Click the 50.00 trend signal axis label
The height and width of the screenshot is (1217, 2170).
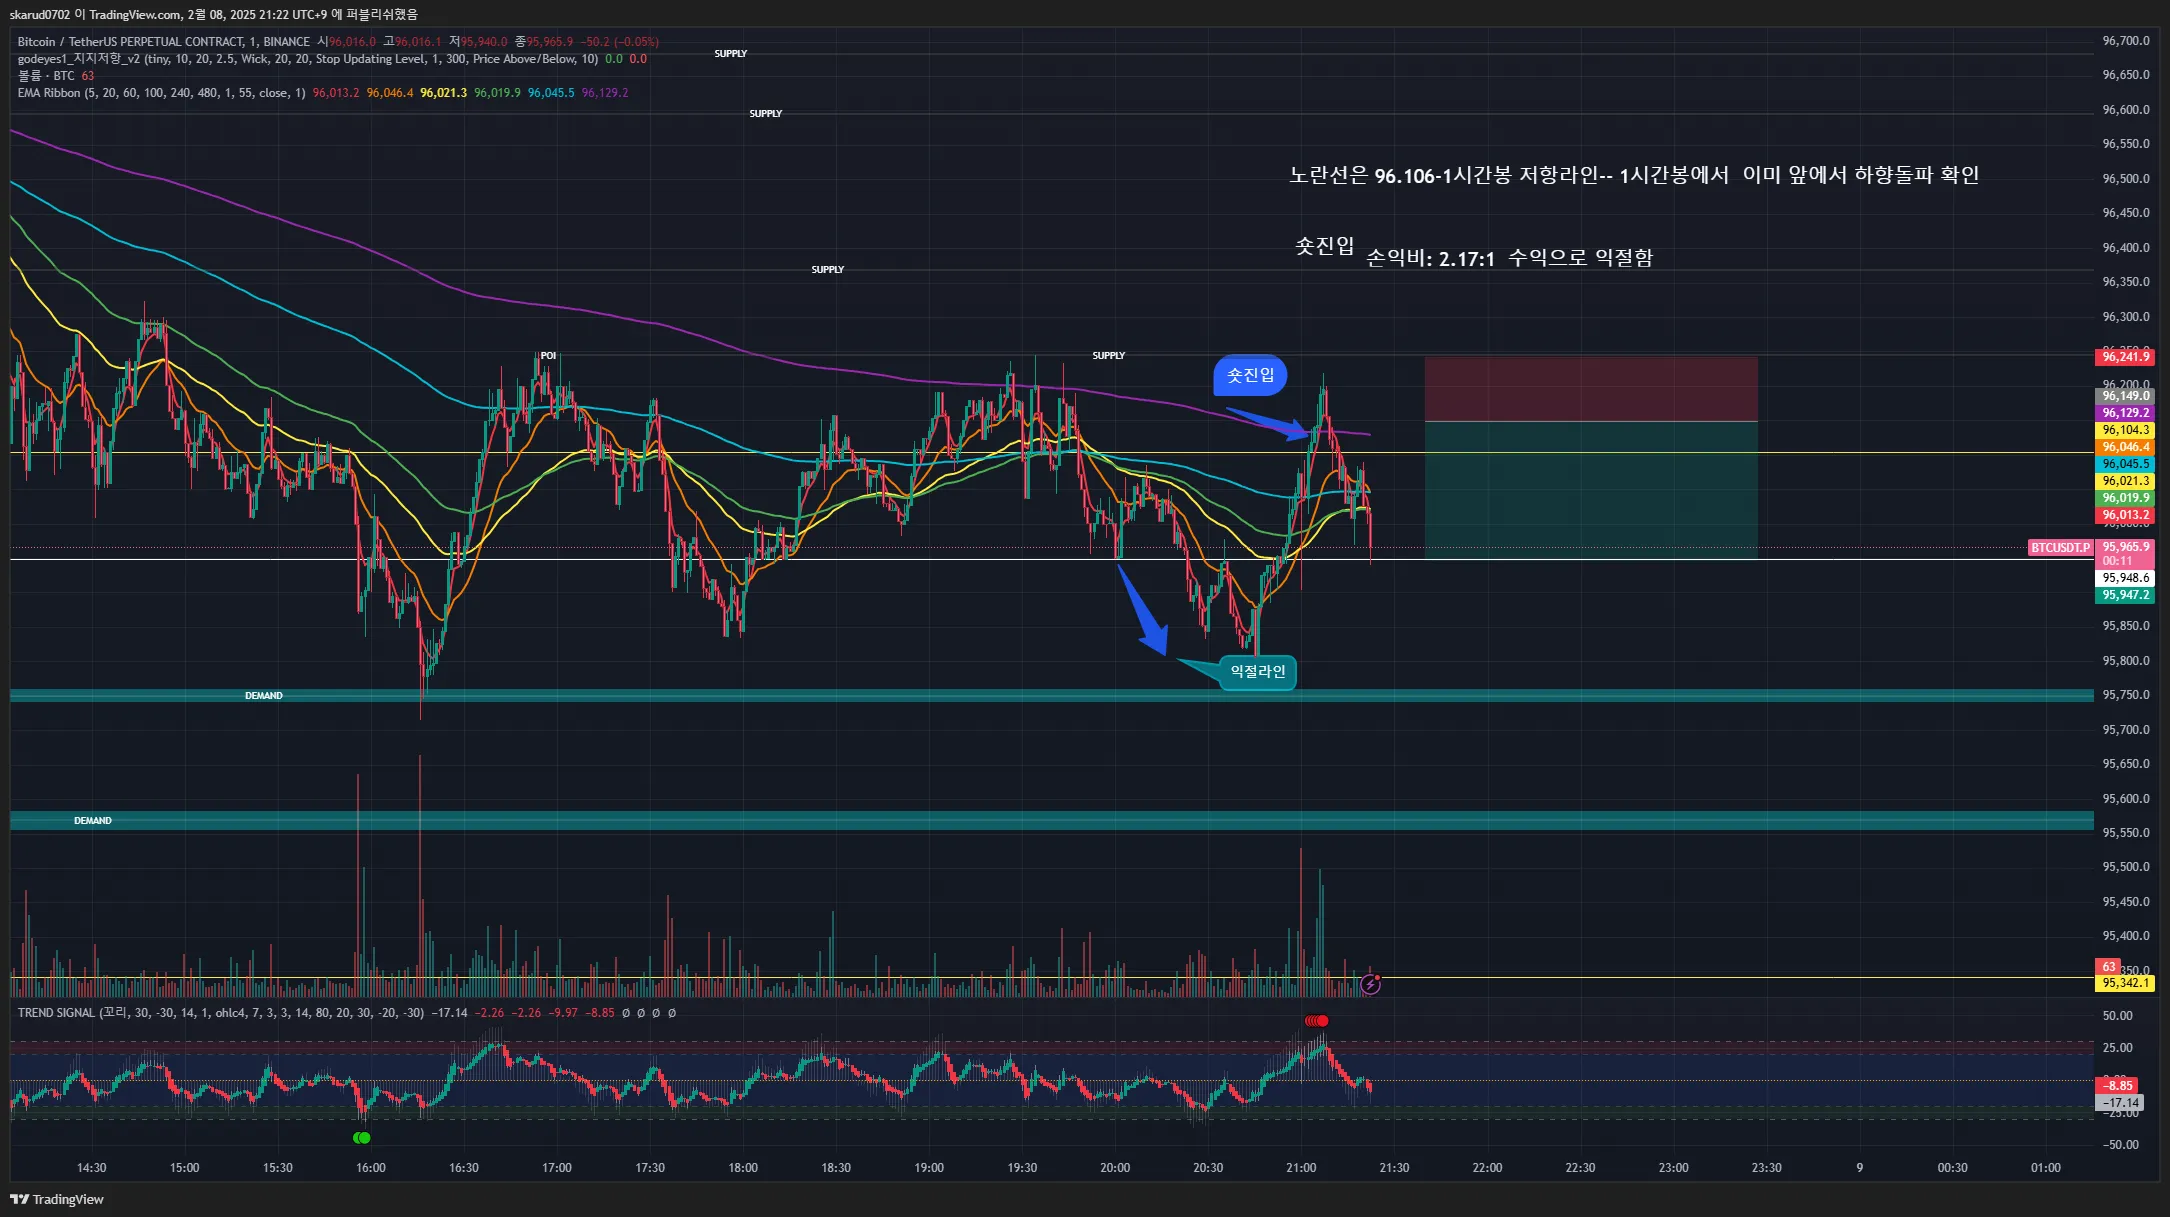coord(2118,1016)
